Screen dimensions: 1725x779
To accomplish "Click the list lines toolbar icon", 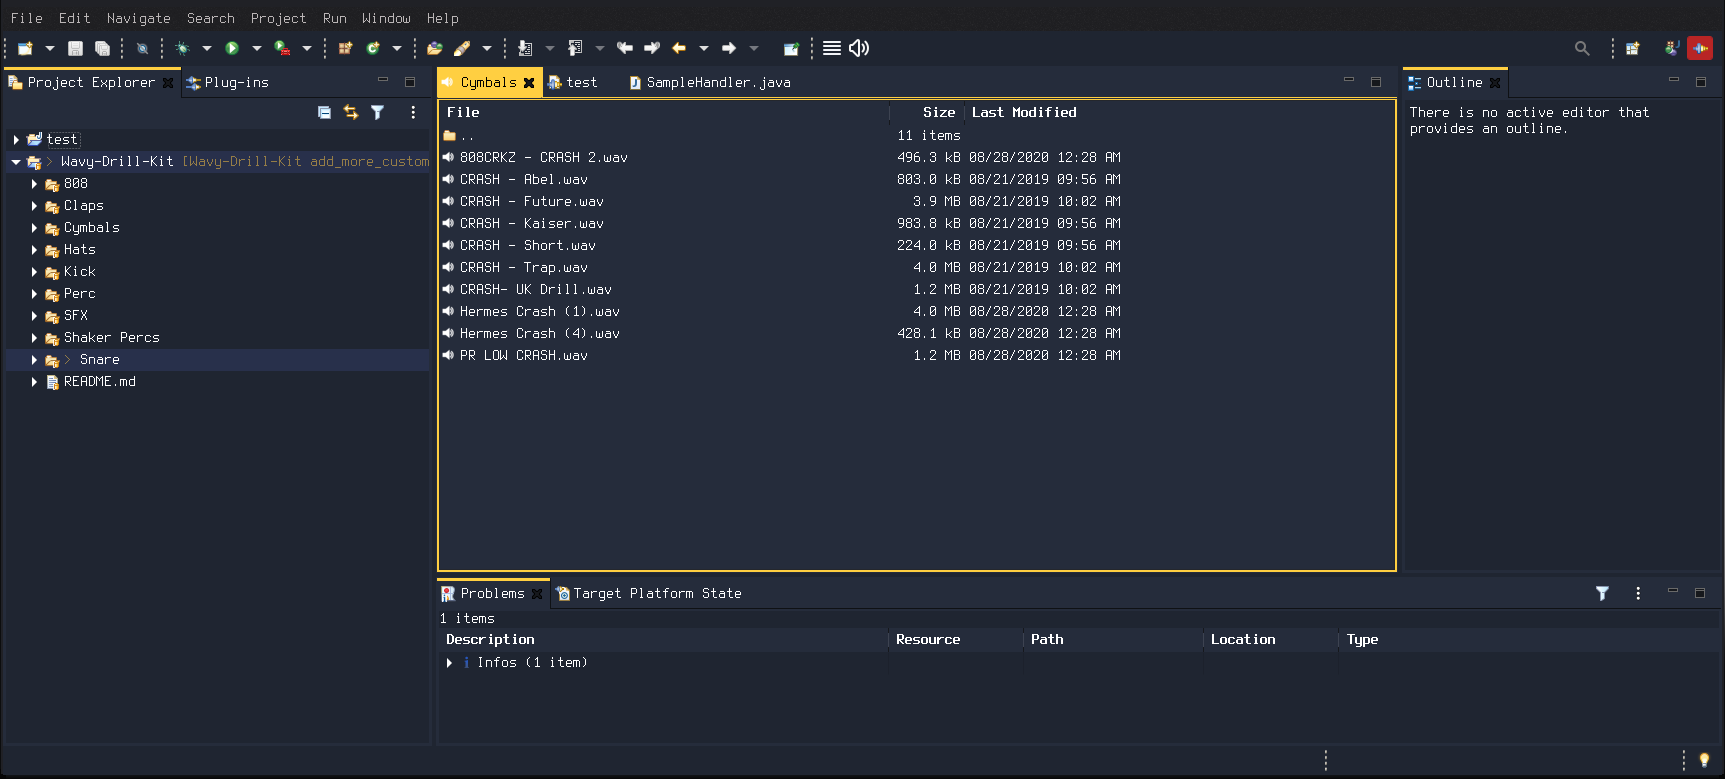I will [832, 48].
